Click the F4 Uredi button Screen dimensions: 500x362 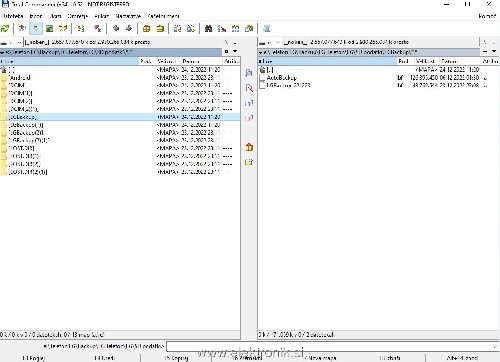(105, 358)
